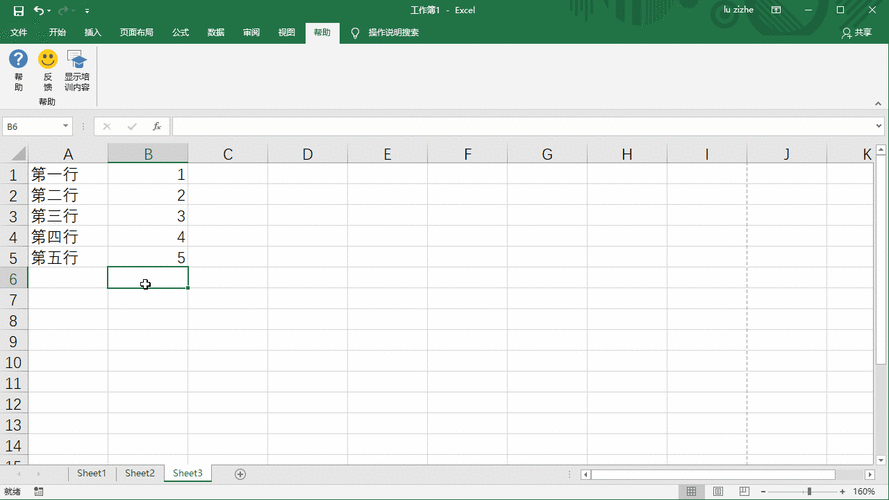Screen dimensions: 889x500
Task: Click the Cancel X icon in formula bar
Action: coord(107,126)
